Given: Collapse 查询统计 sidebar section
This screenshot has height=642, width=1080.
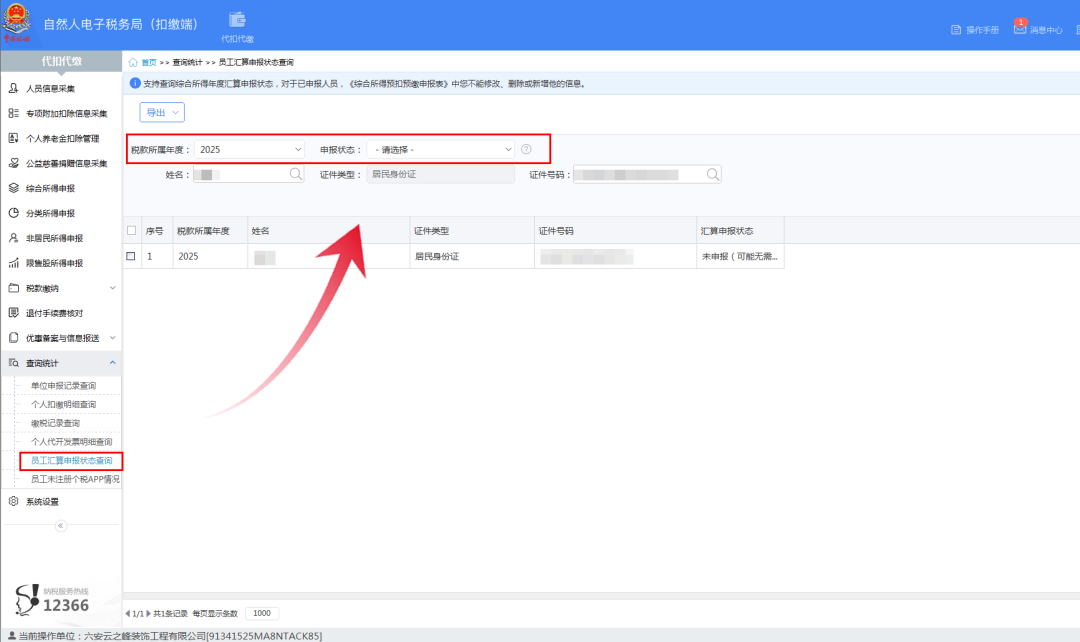Looking at the screenshot, I should point(61,363).
